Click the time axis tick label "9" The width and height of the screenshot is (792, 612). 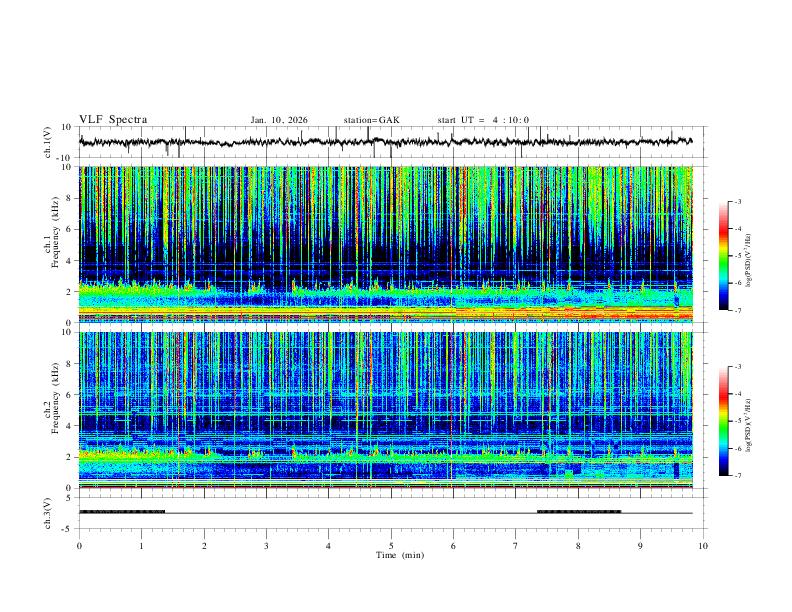pos(640,546)
